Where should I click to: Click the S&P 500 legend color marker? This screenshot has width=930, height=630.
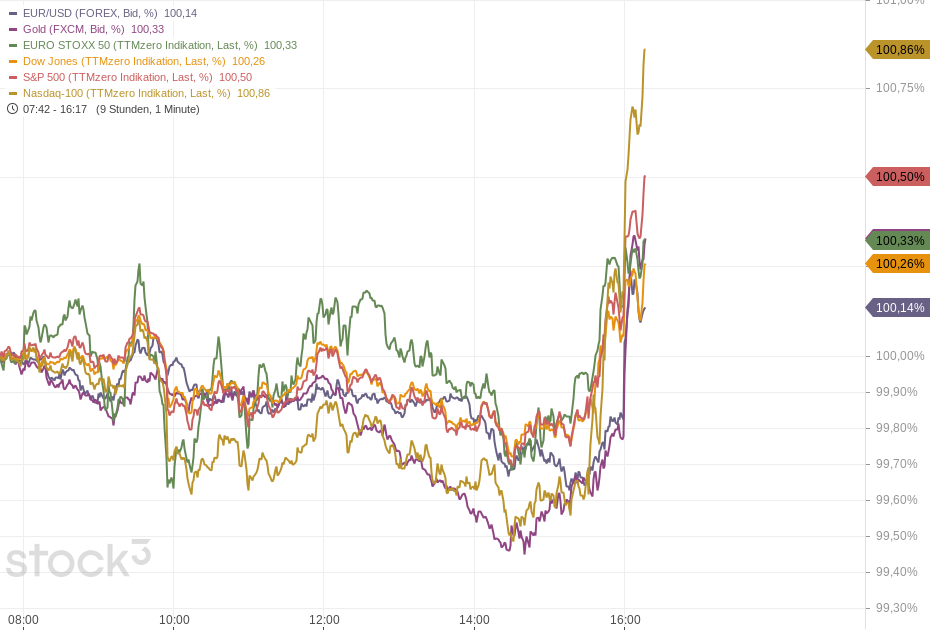click(13, 77)
